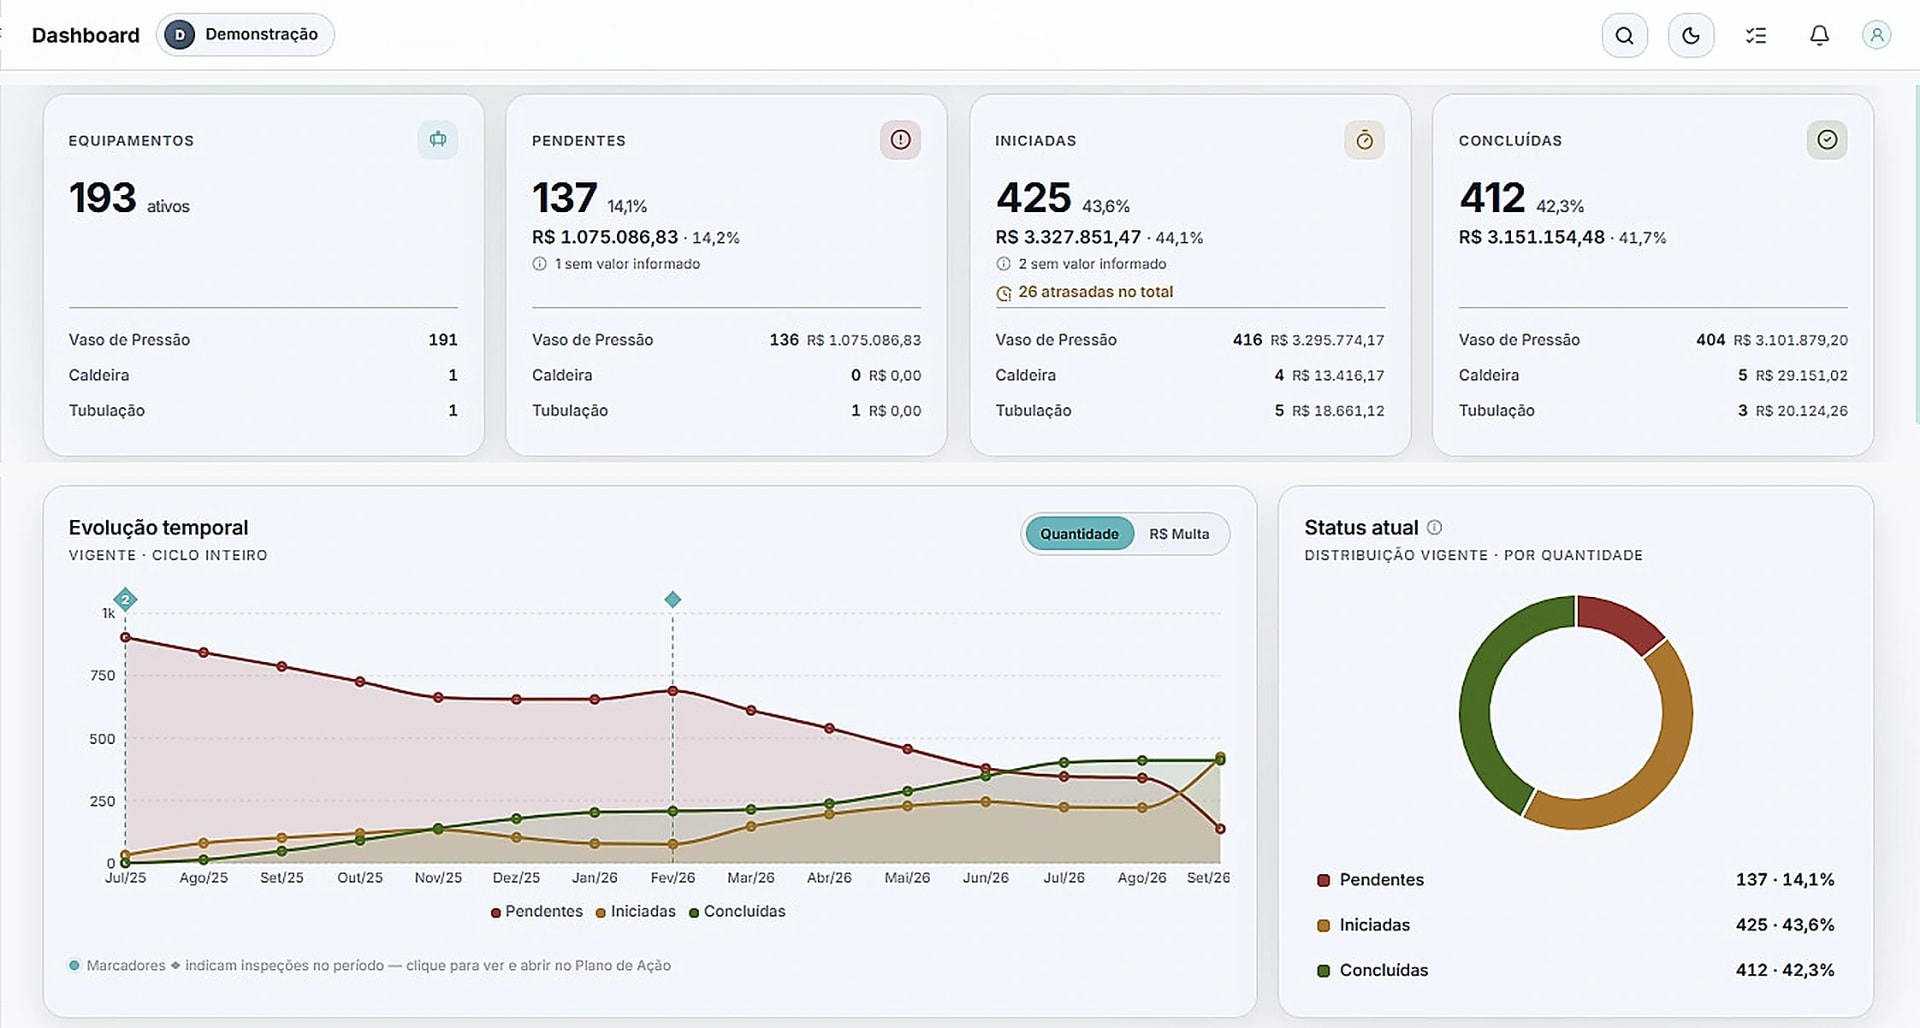Toggle Concluídas series in chart legend
The width and height of the screenshot is (1920, 1028).
pos(737,911)
